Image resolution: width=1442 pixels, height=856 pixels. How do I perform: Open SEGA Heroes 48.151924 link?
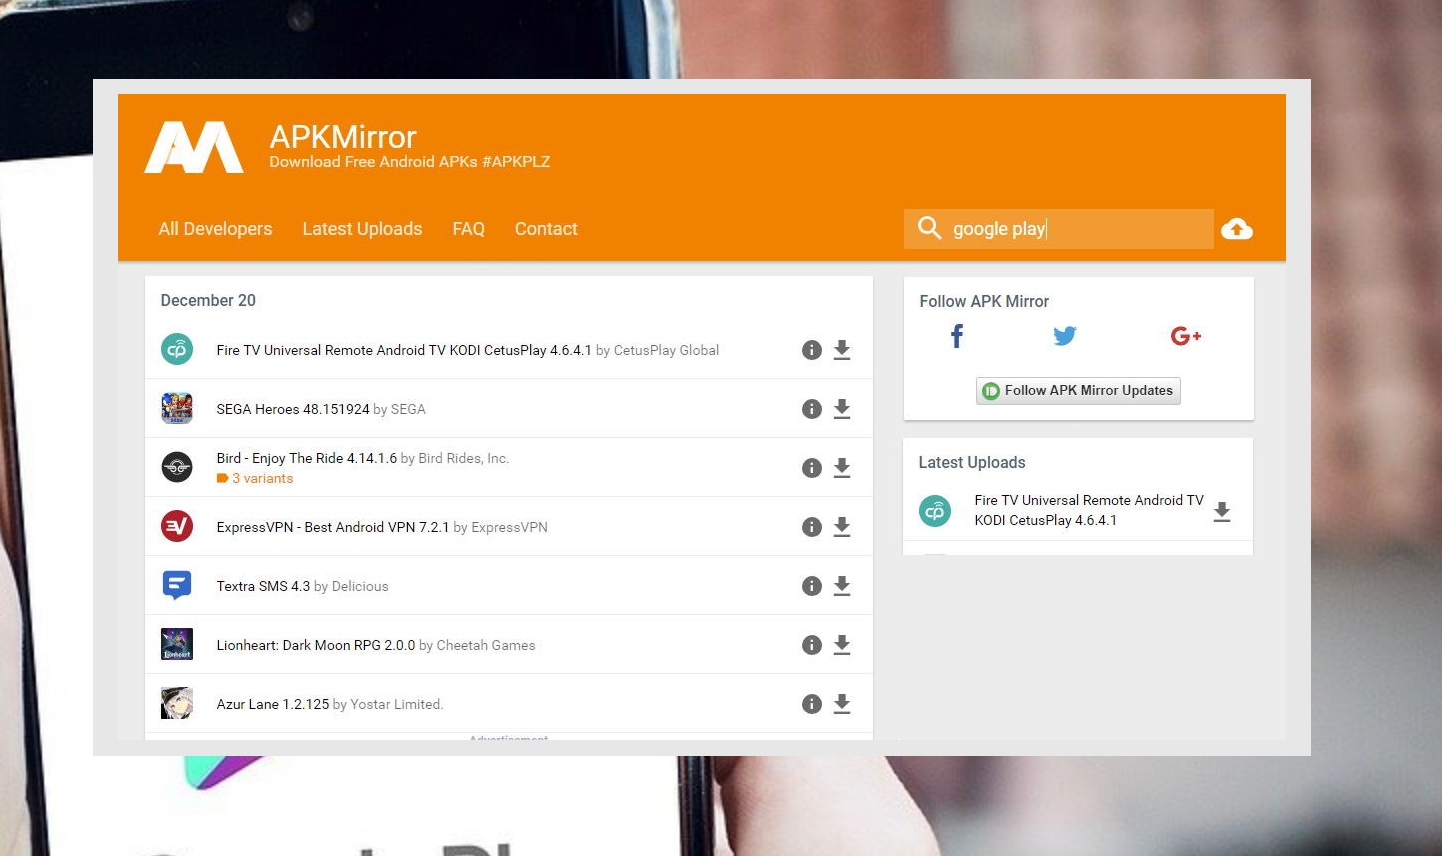(x=293, y=409)
